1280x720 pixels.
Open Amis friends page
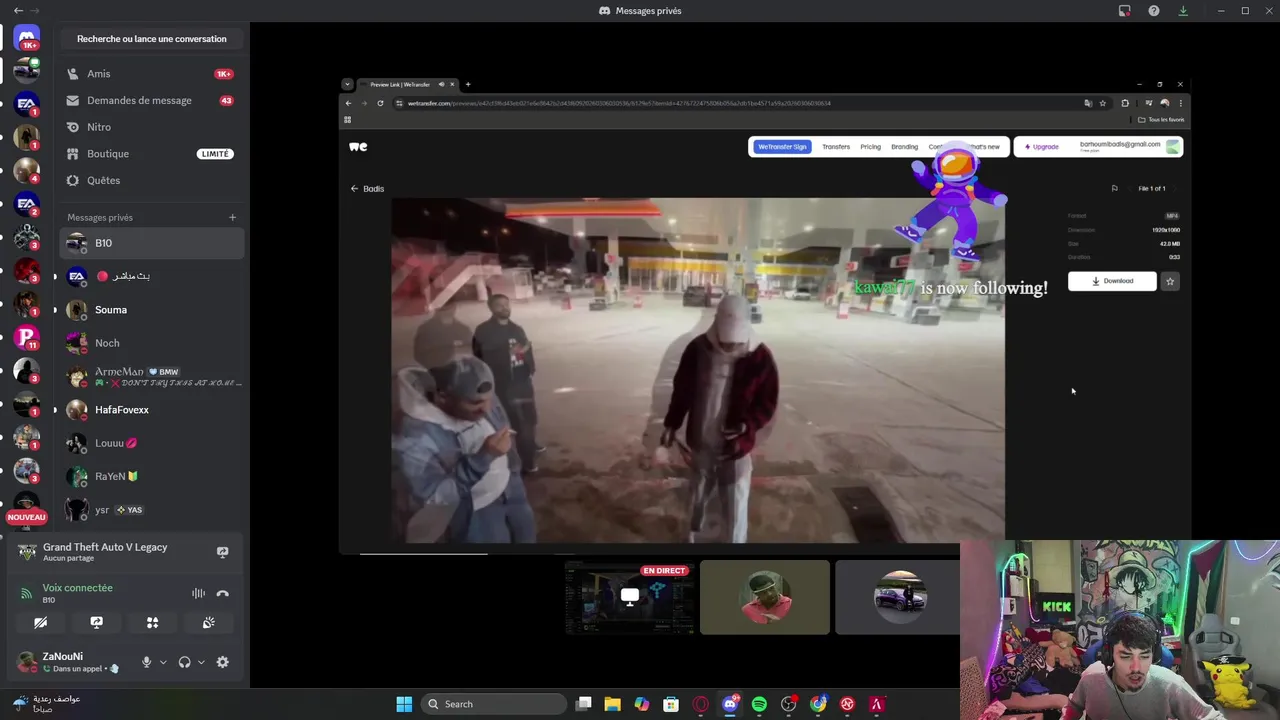tap(152, 74)
